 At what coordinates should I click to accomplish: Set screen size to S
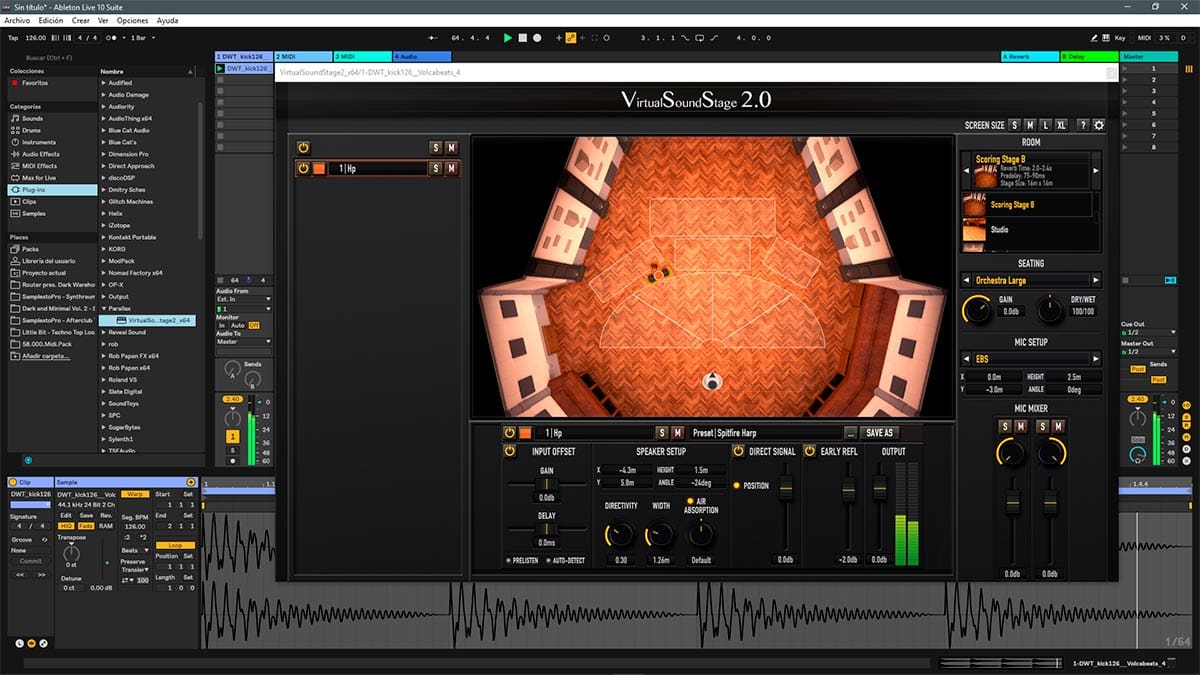tap(1014, 125)
